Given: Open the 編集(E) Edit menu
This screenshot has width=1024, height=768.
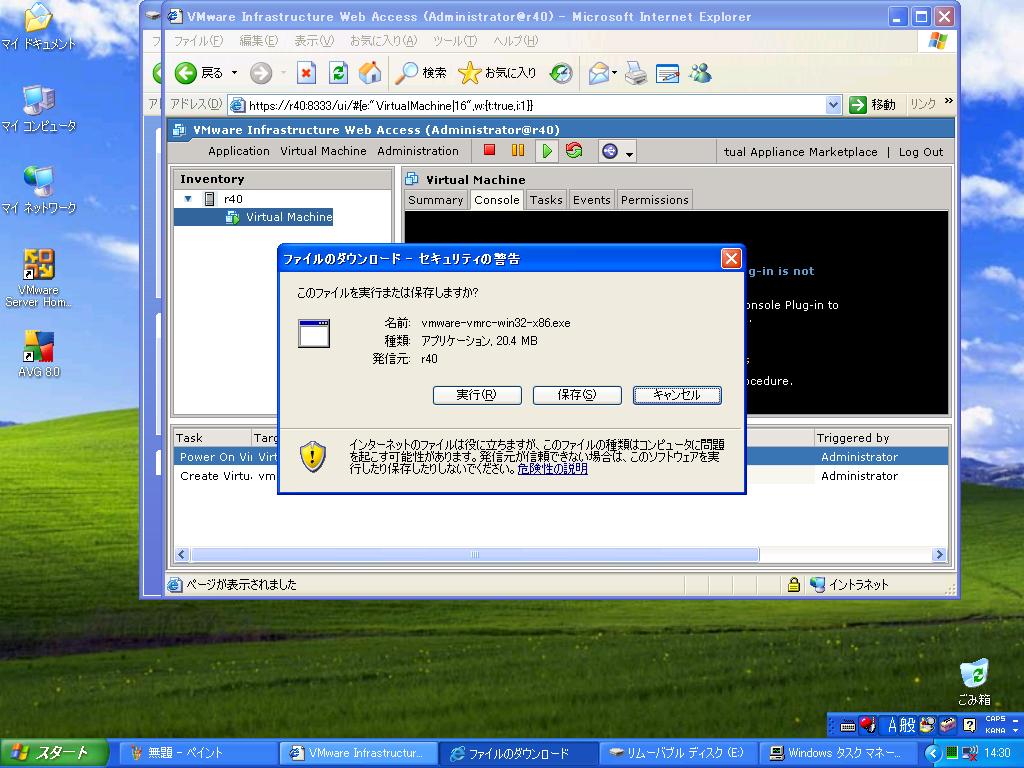Looking at the screenshot, I should pyautogui.click(x=258, y=41).
